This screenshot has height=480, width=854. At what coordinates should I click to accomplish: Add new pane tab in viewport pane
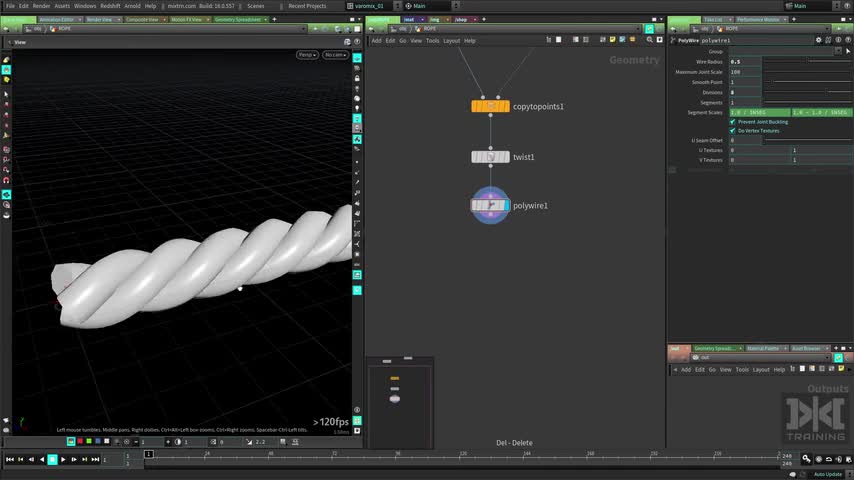274,20
